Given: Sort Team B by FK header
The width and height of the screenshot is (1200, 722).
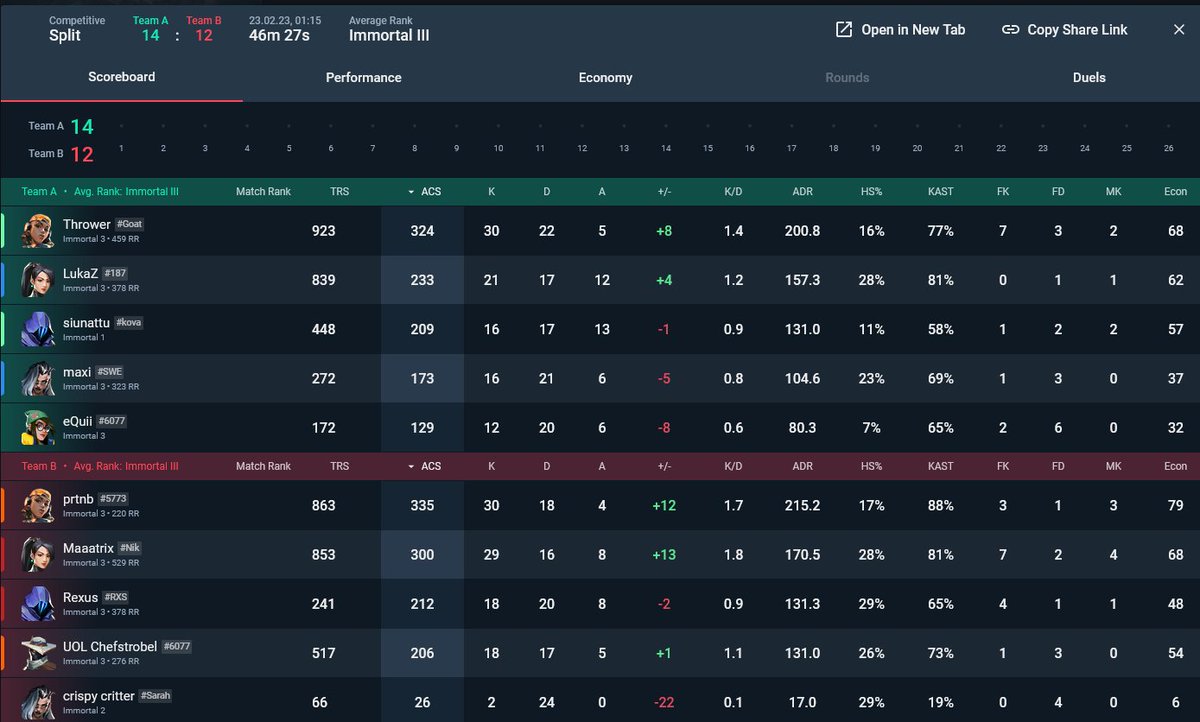Looking at the screenshot, I should point(1003,466).
